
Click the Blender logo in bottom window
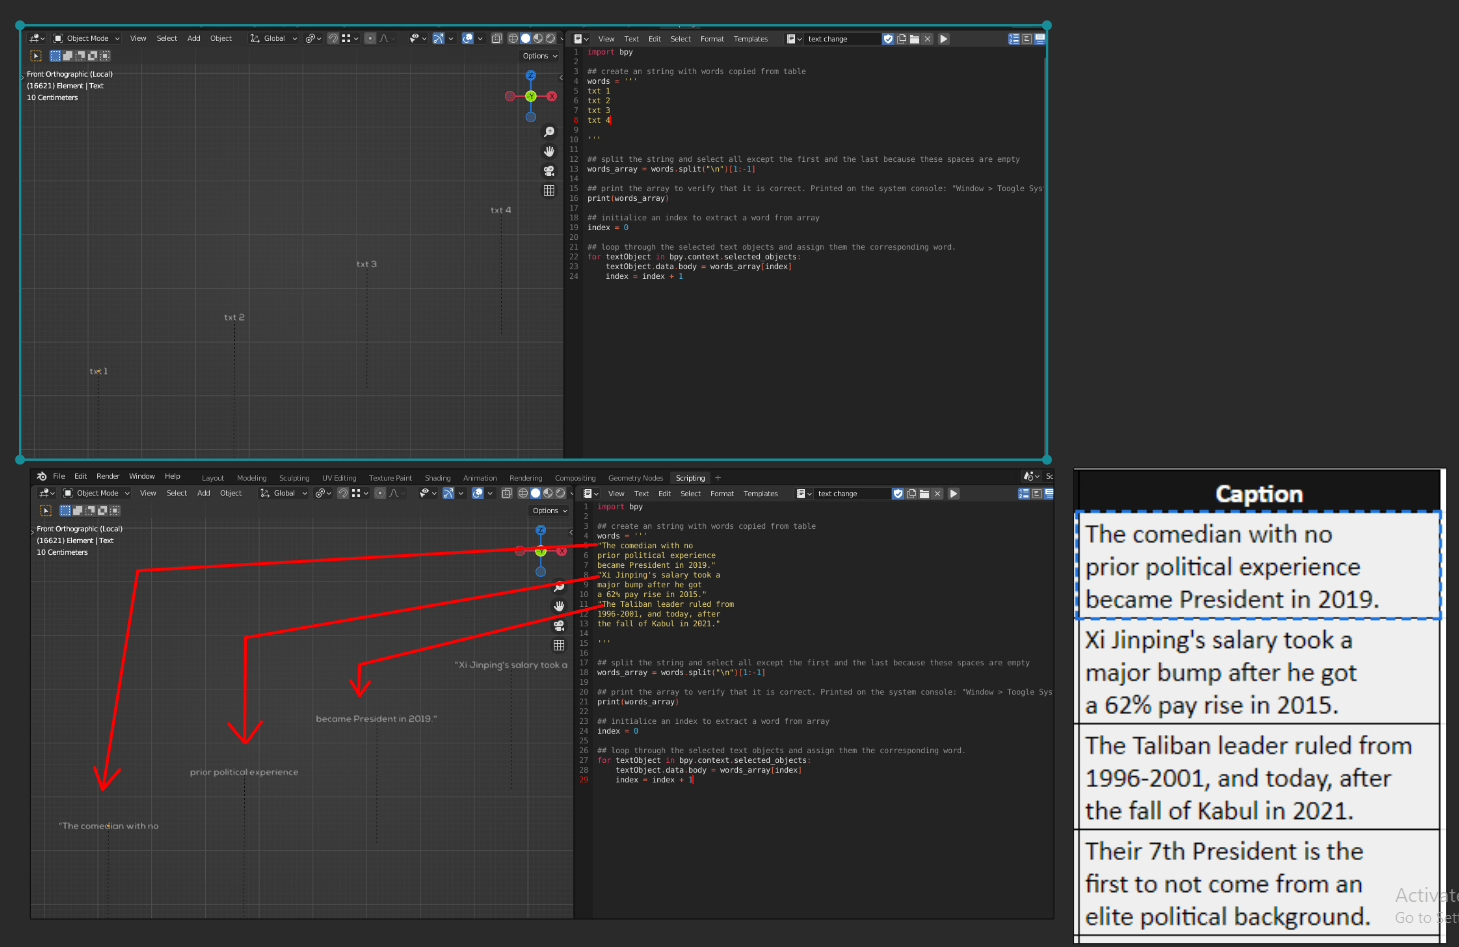[x=42, y=476]
